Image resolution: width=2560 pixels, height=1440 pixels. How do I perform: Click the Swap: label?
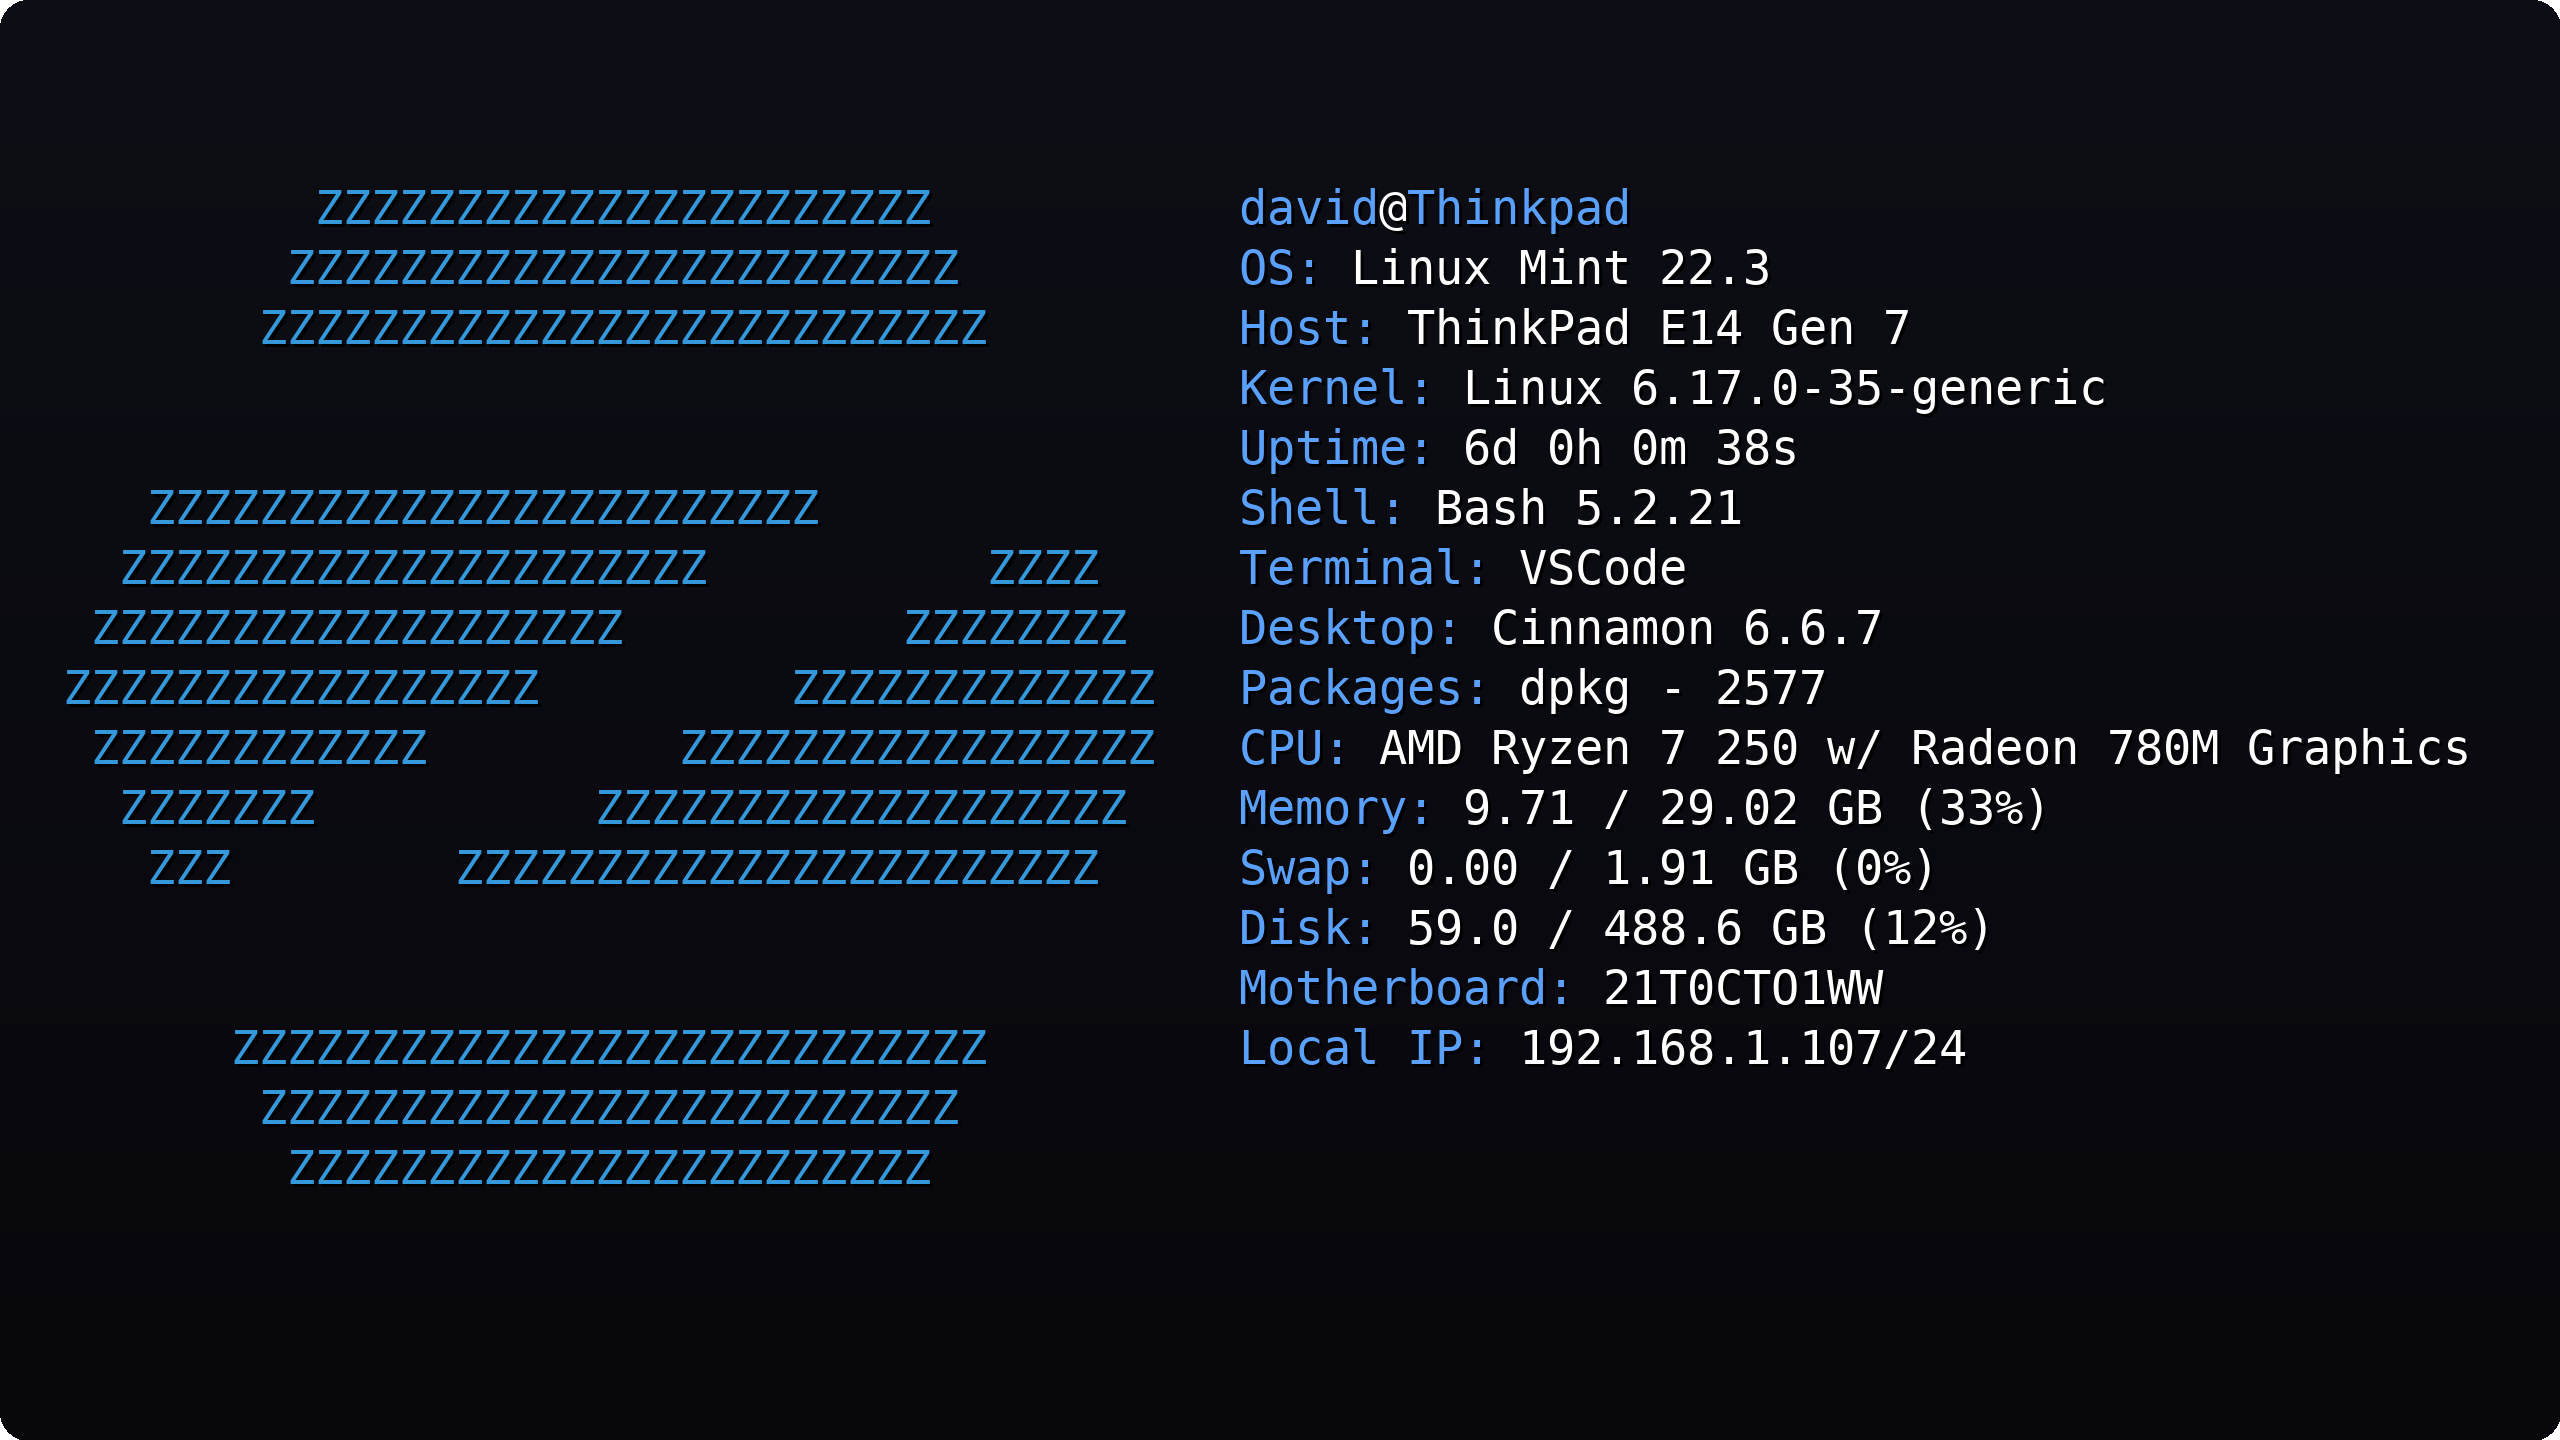(x=1309, y=869)
